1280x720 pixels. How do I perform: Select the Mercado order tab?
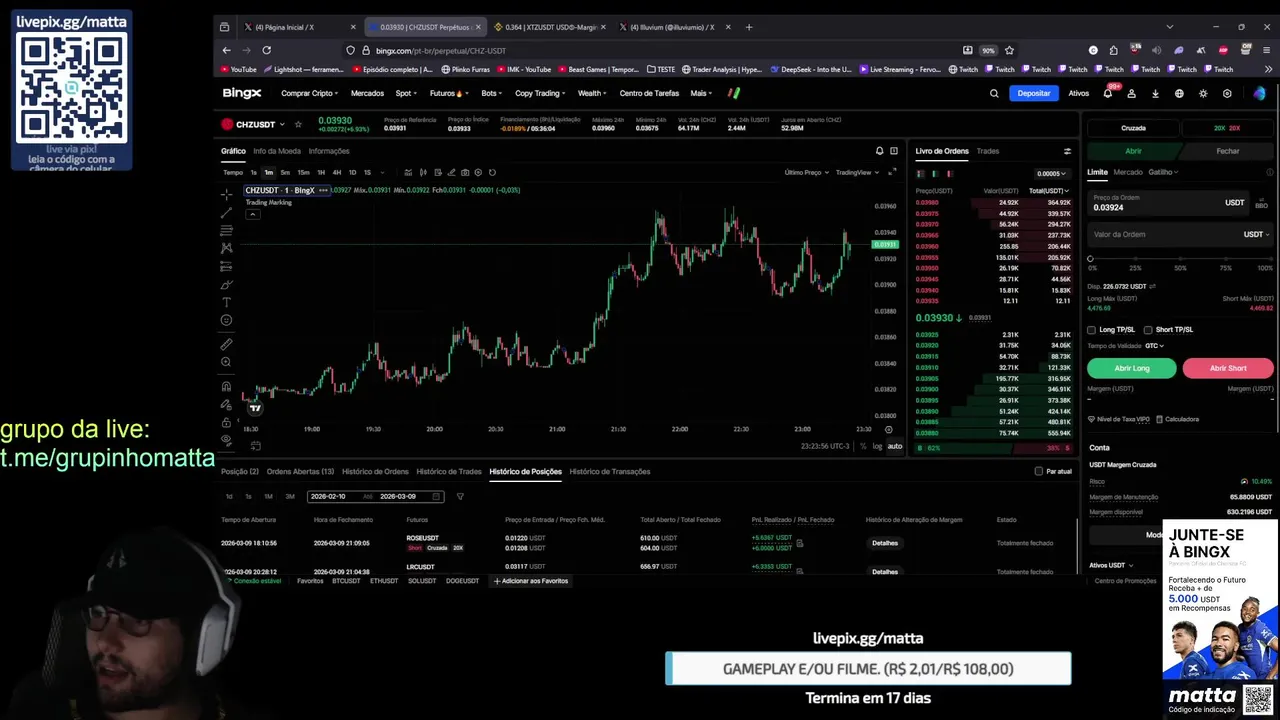pyautogui.click(x=1128, y=172)
